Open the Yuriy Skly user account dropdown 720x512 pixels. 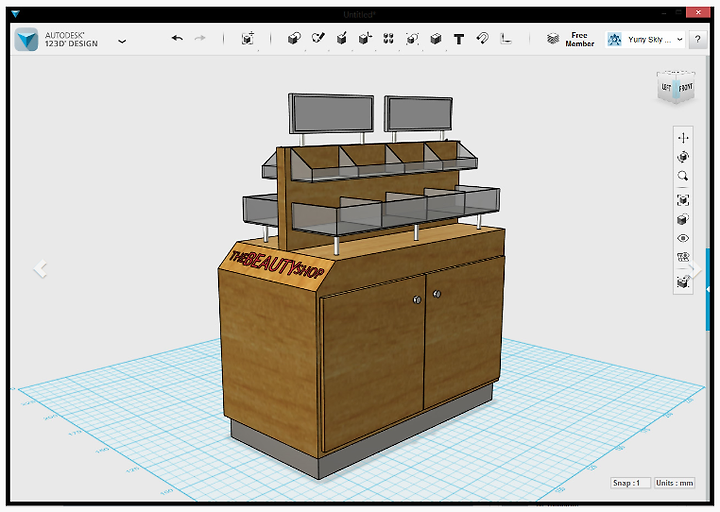pyautogui.click(x=645, y=40)
